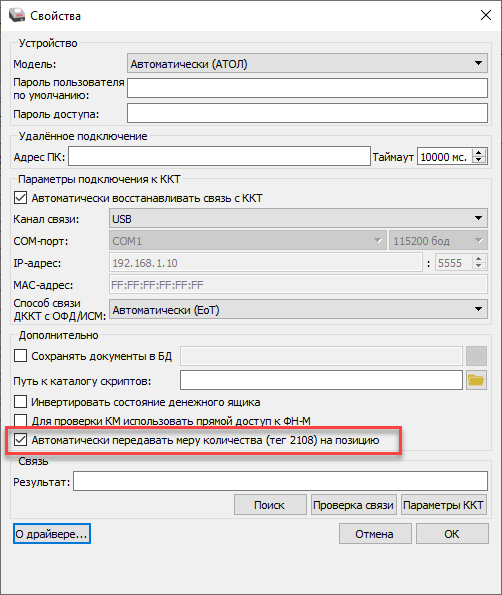The image size is (502, 595).
Task: Decrease timeout value with down arrow
Action: click(x=479, y=160)
